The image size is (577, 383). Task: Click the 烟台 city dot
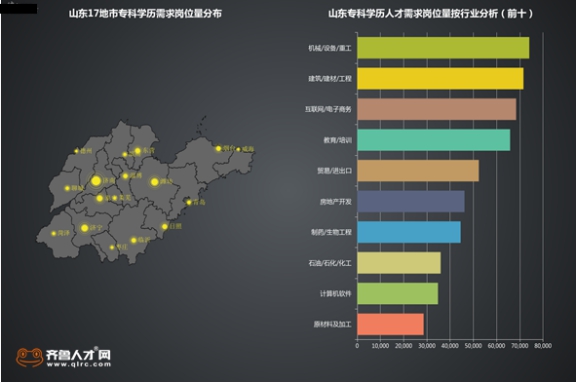click(218, 148)
